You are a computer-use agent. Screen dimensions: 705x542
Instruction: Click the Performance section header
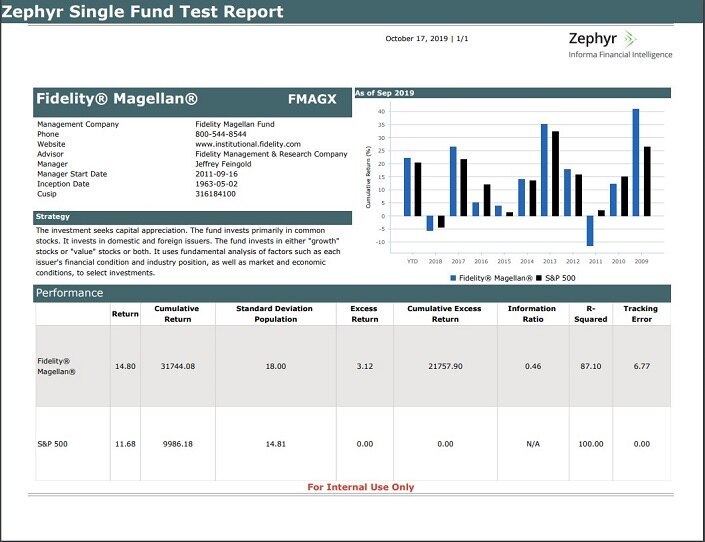tap(352, 293)
